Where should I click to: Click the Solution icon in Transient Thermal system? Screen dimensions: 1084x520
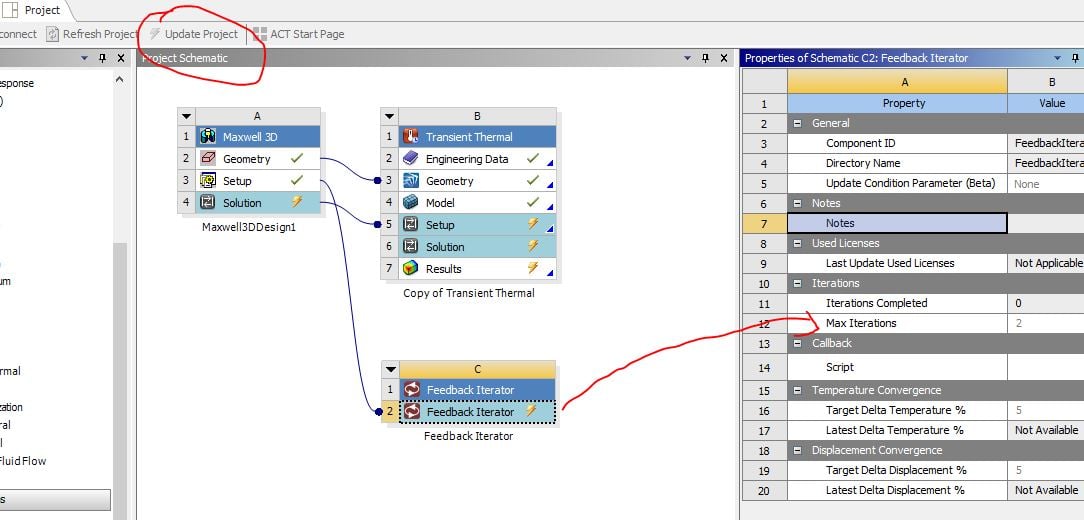coord(411,247)
